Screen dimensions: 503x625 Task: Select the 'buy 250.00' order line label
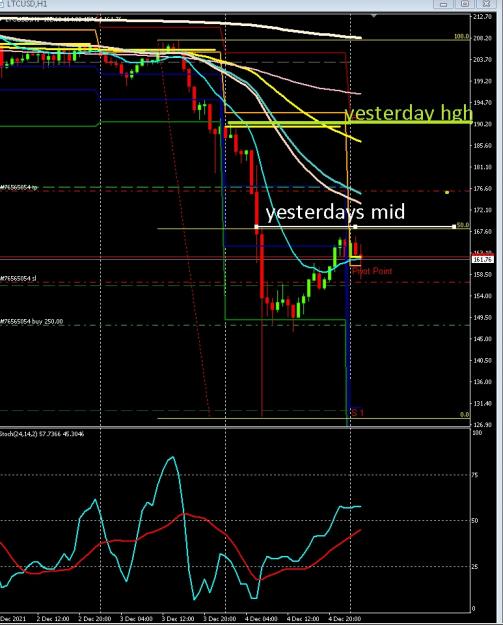pos(31,321)
